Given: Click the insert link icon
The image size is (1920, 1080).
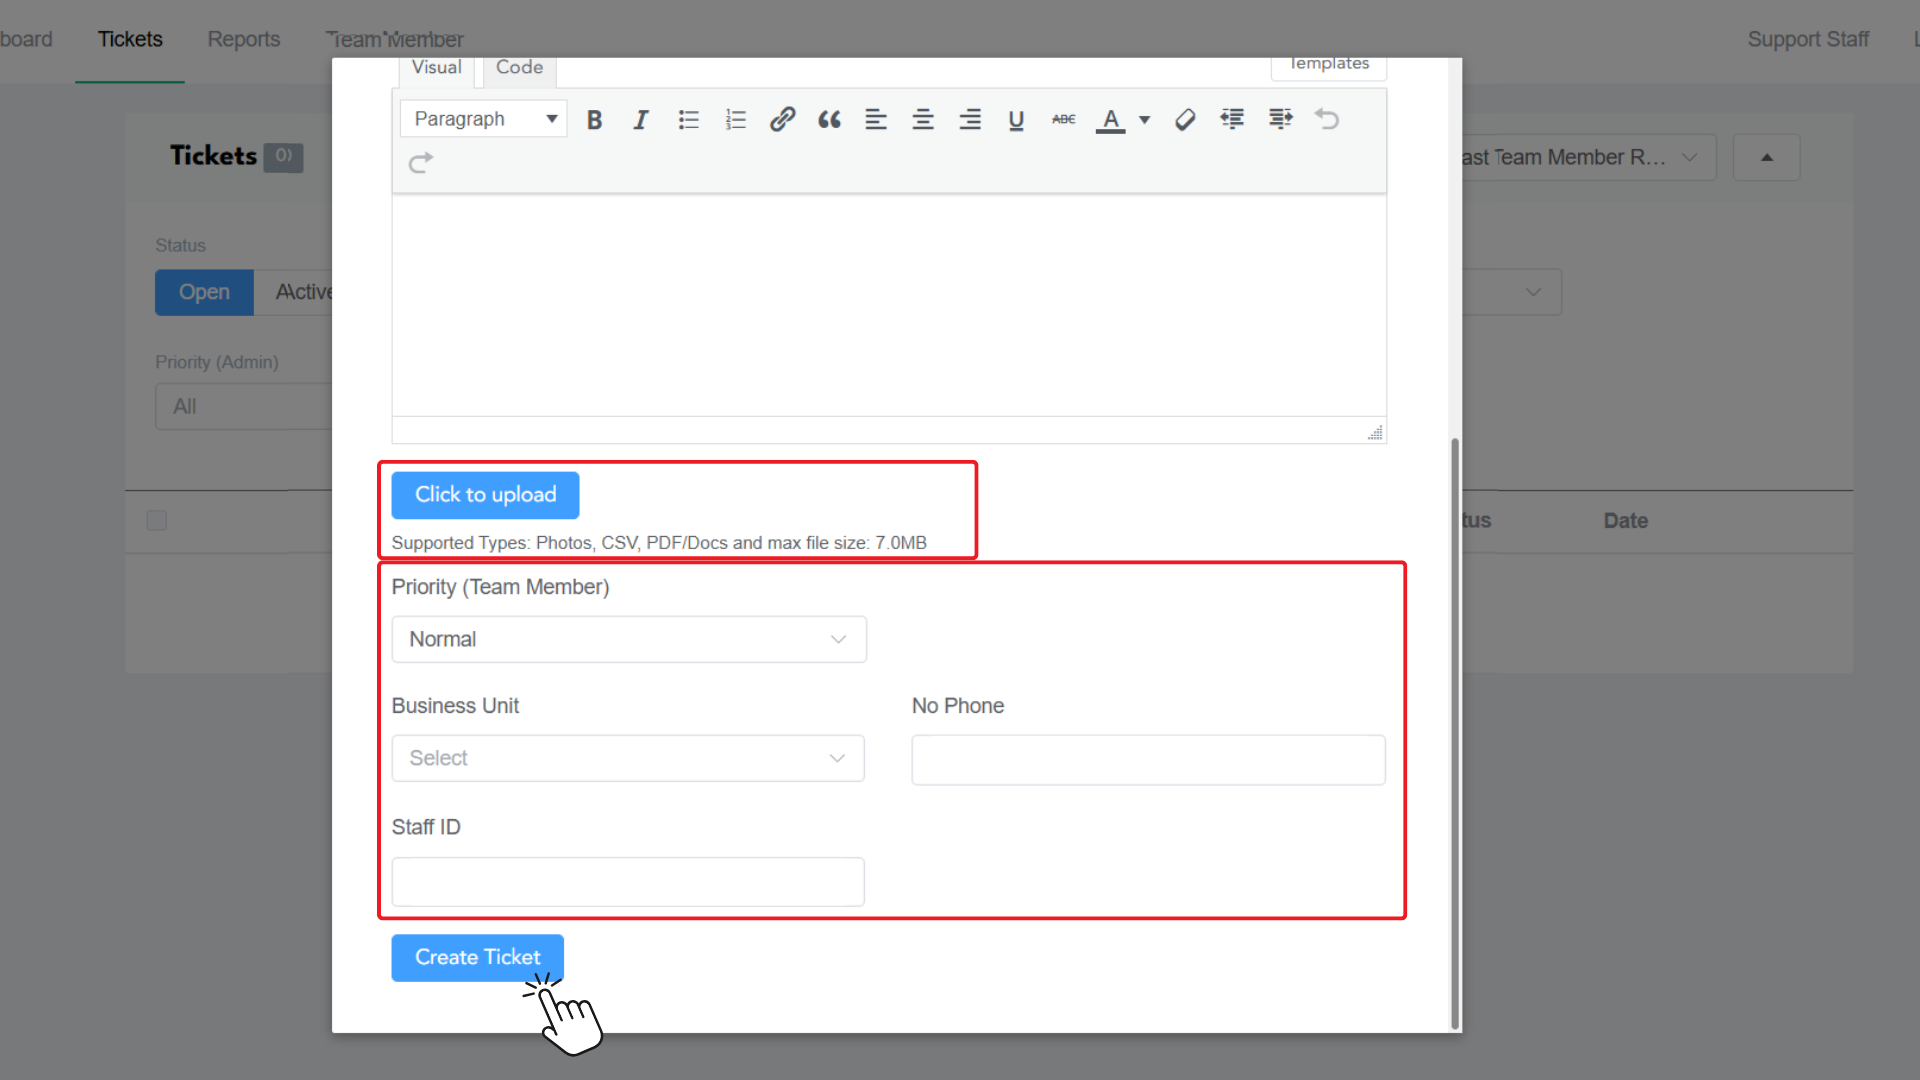Looking at the screenshot, I should pyautogui.click(x=782, y=120).
